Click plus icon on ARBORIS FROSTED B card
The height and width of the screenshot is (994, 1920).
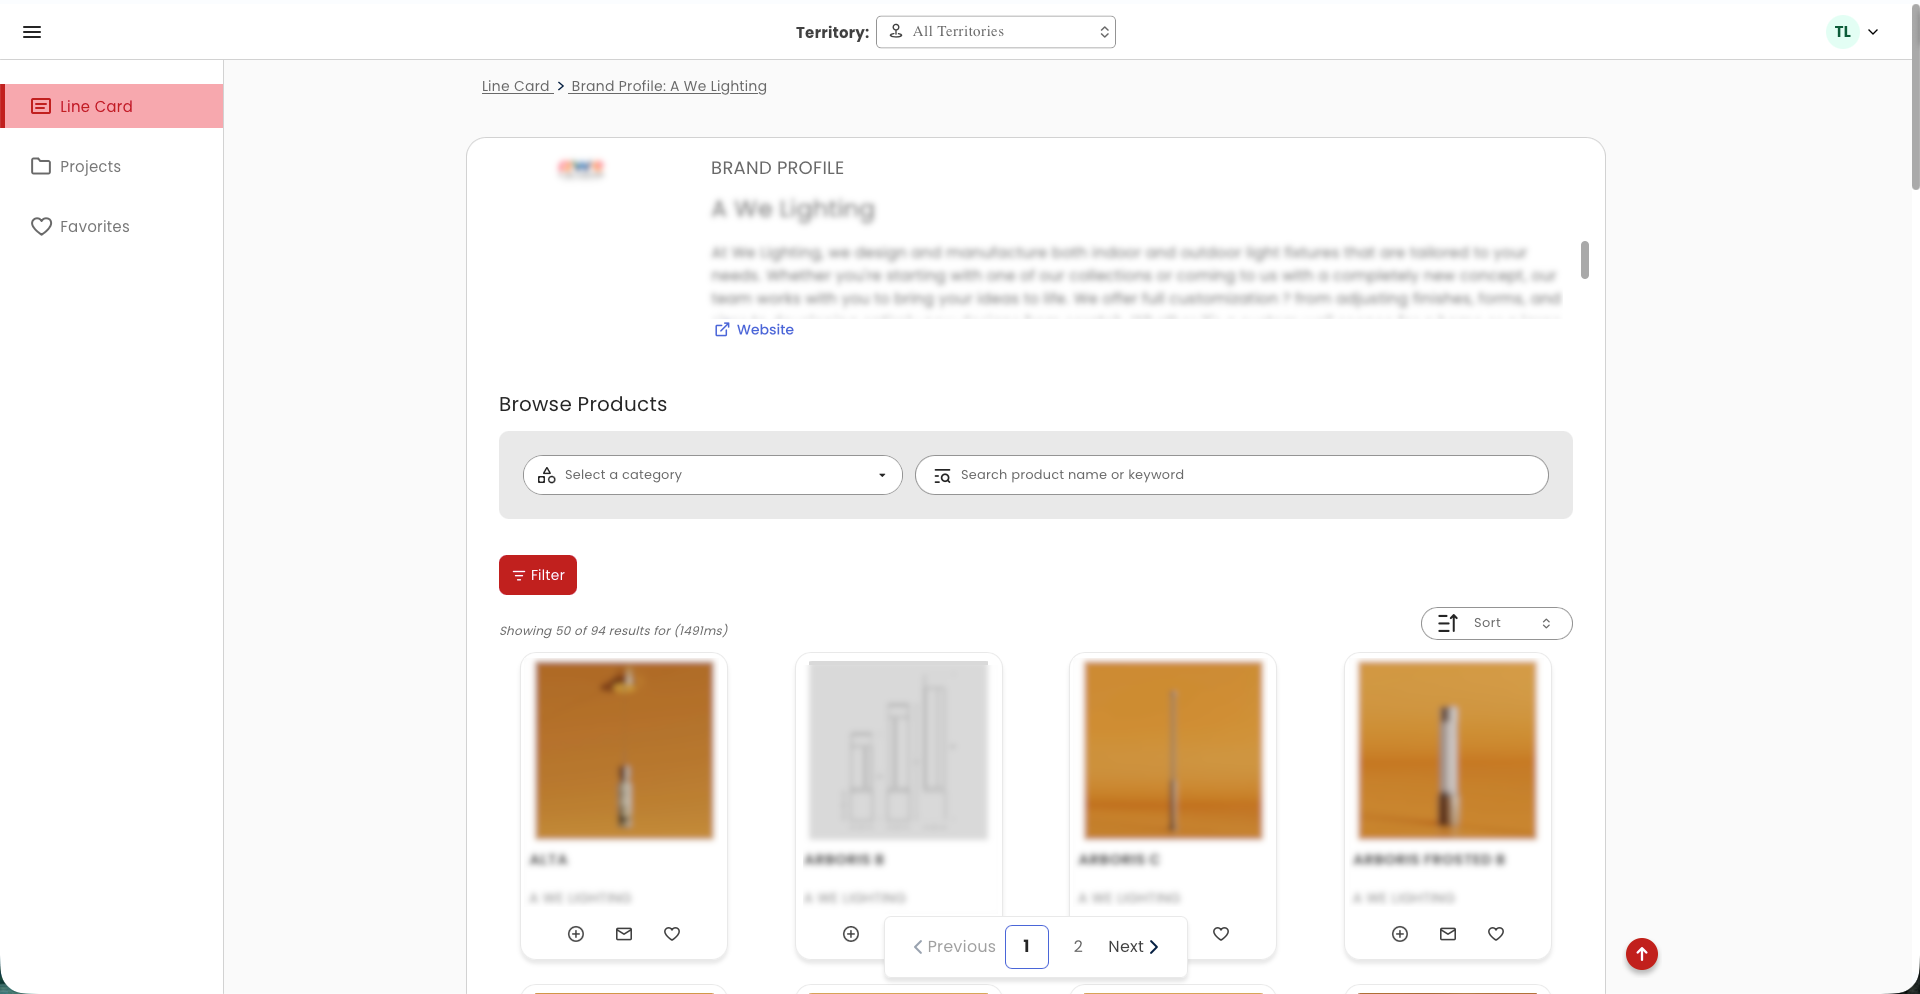[x=1400, y=934]
